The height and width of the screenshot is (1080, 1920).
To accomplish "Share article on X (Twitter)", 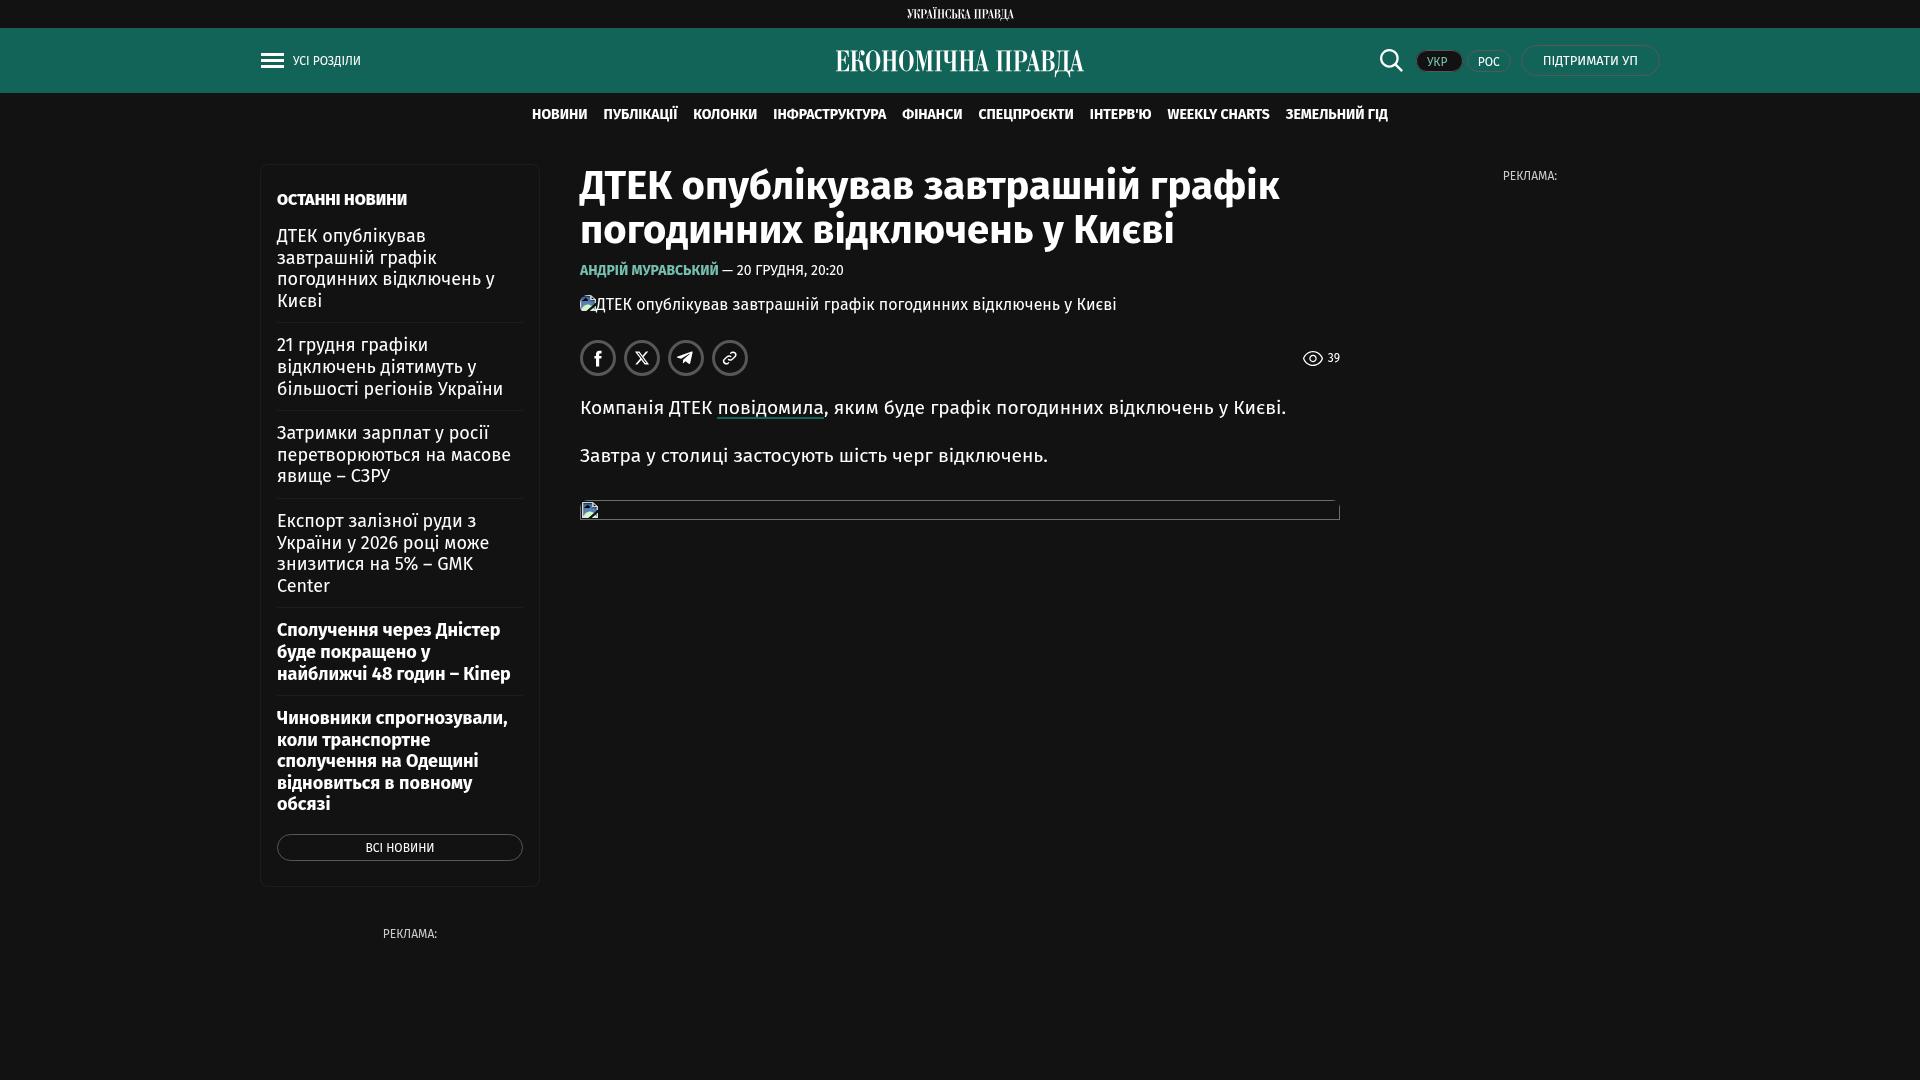I will (x=642, y=358).
